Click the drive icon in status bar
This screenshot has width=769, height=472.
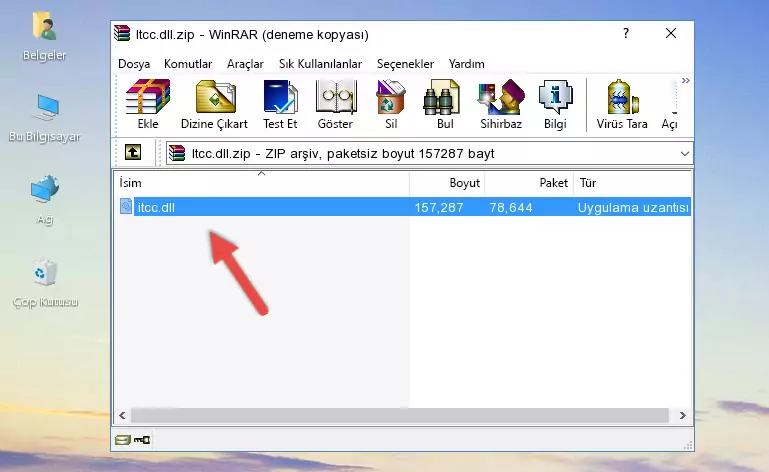tap(123, 440)
